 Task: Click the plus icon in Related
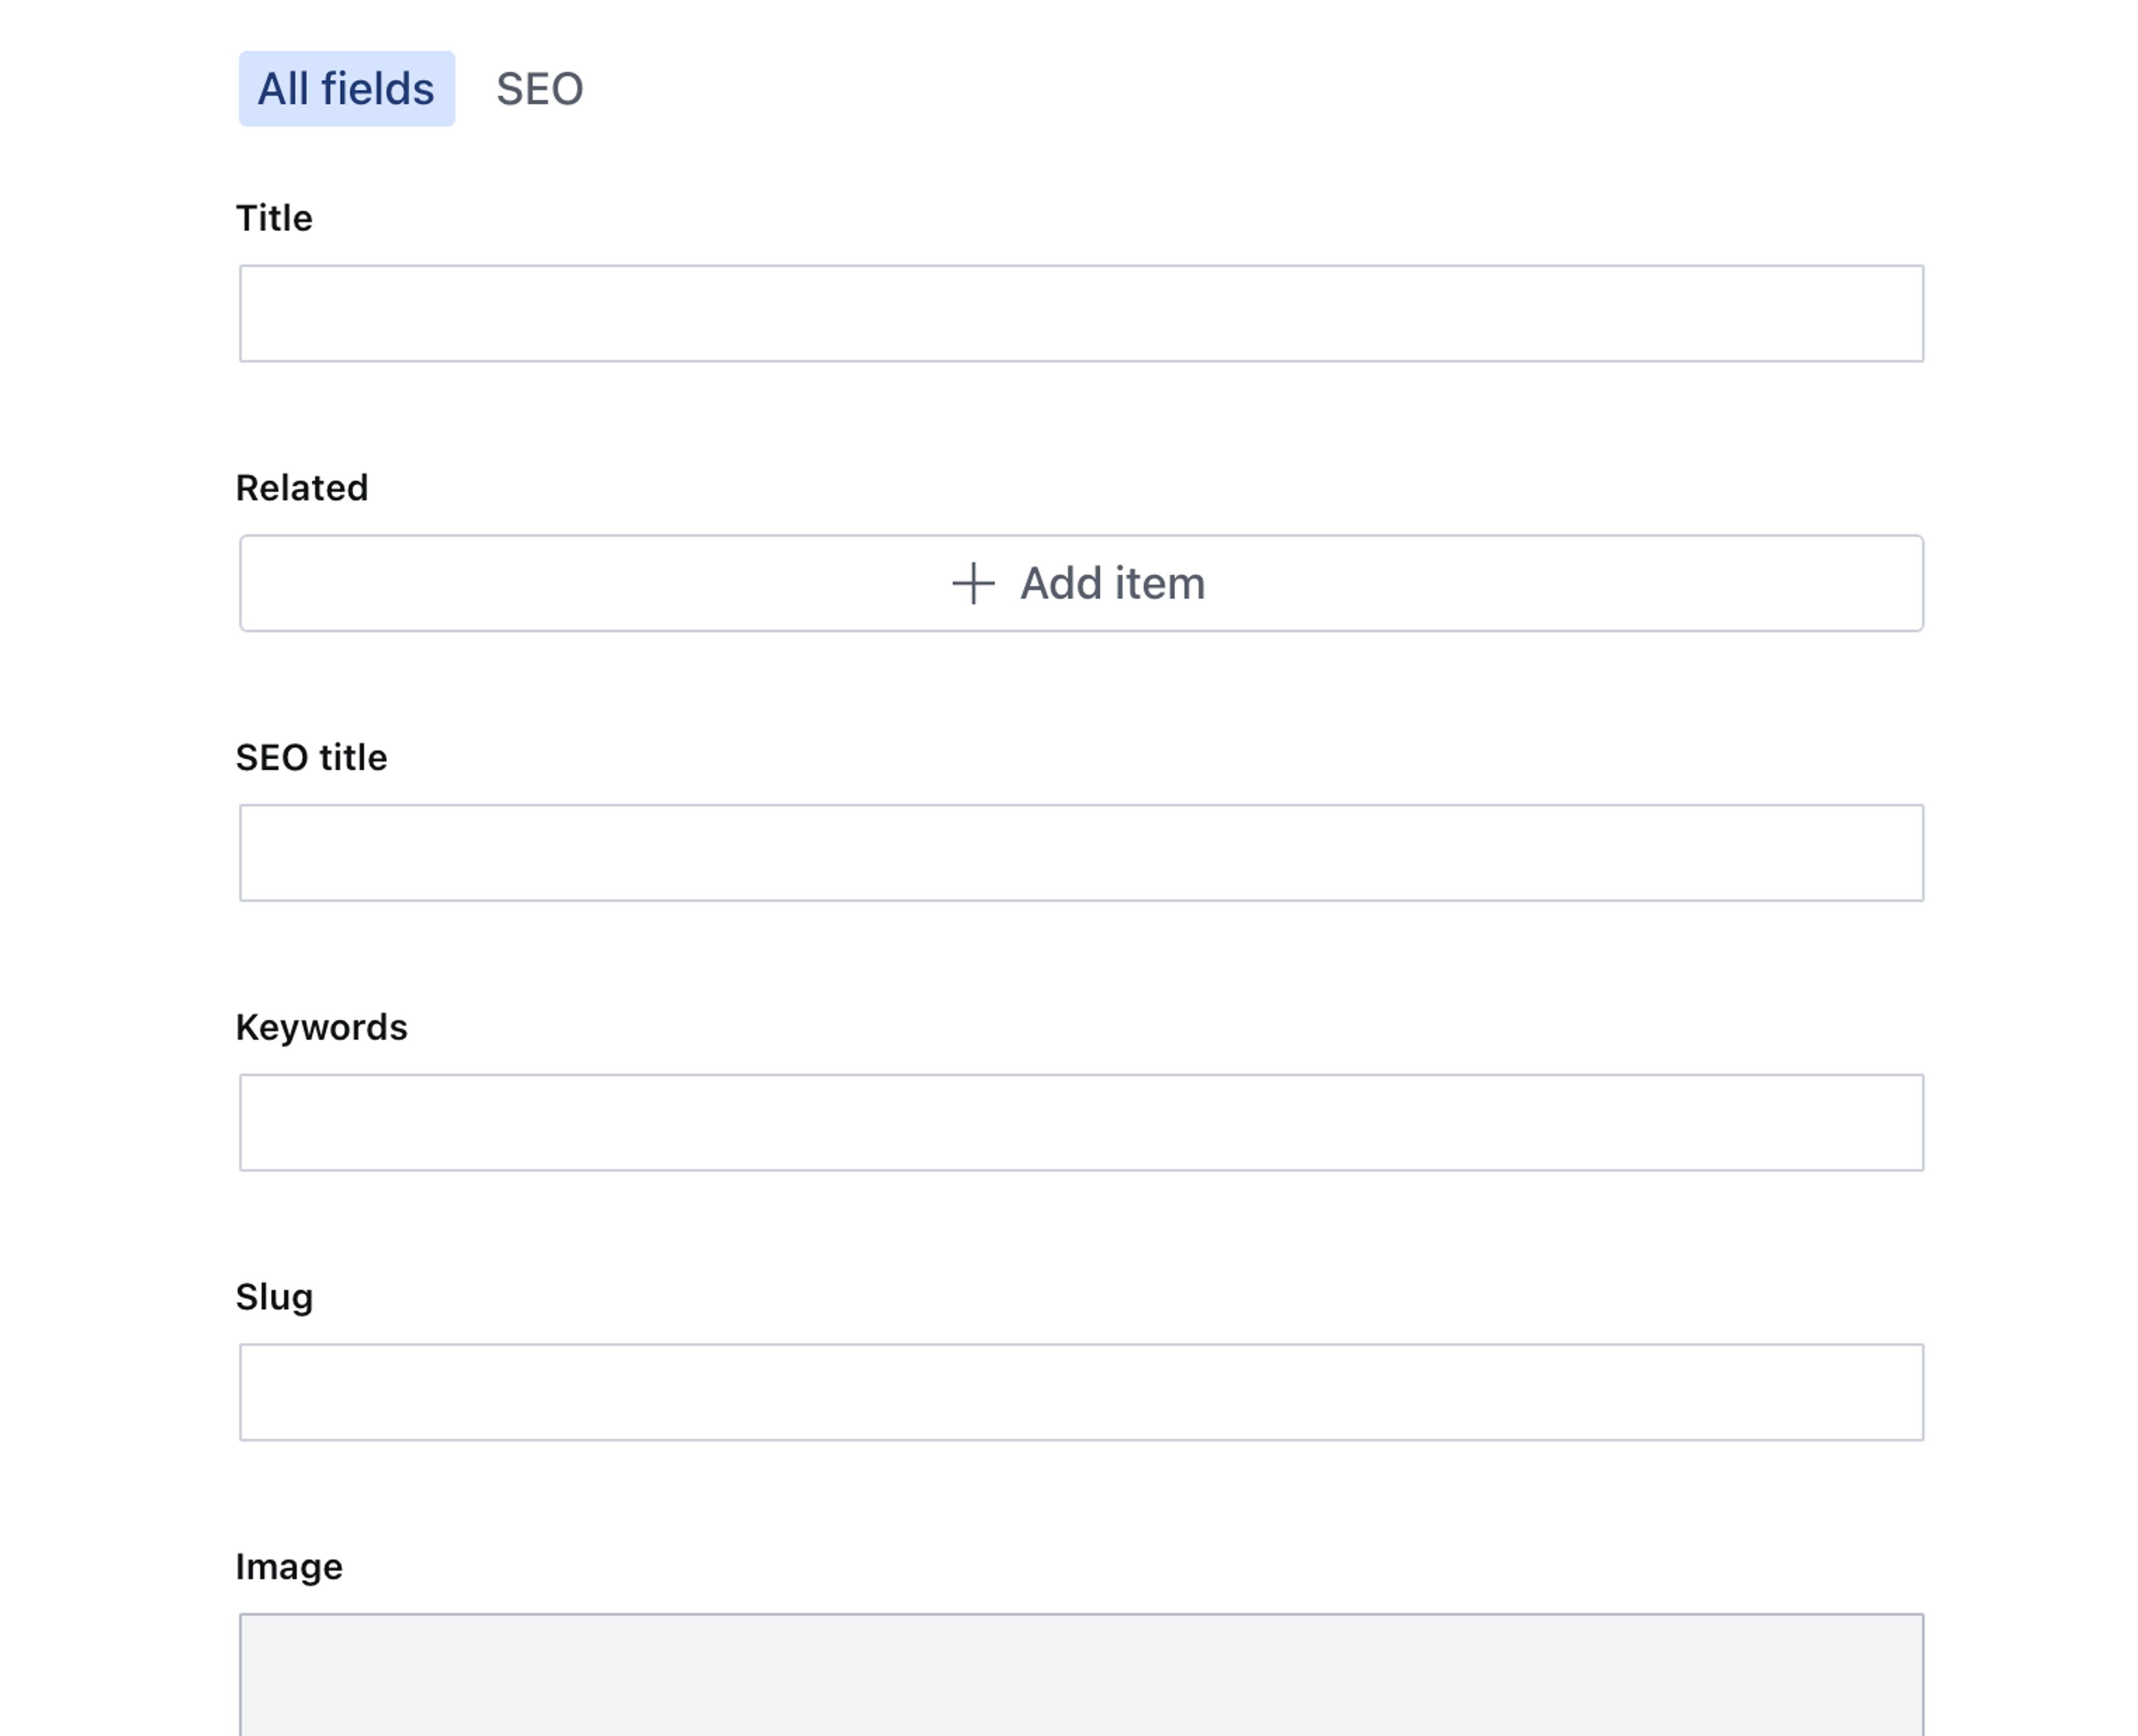(x=972, y=583)
